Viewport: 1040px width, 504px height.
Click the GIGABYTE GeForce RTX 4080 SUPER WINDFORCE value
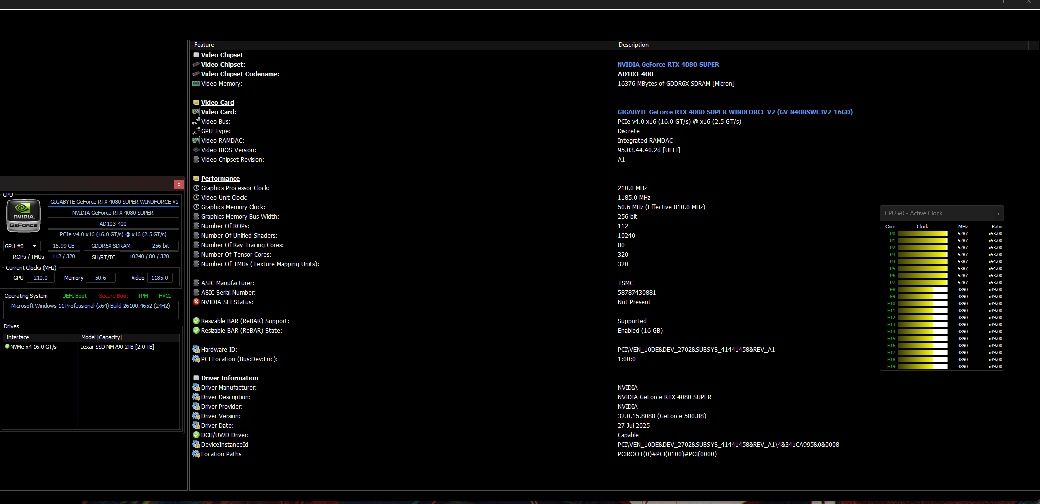coord(735,112)
